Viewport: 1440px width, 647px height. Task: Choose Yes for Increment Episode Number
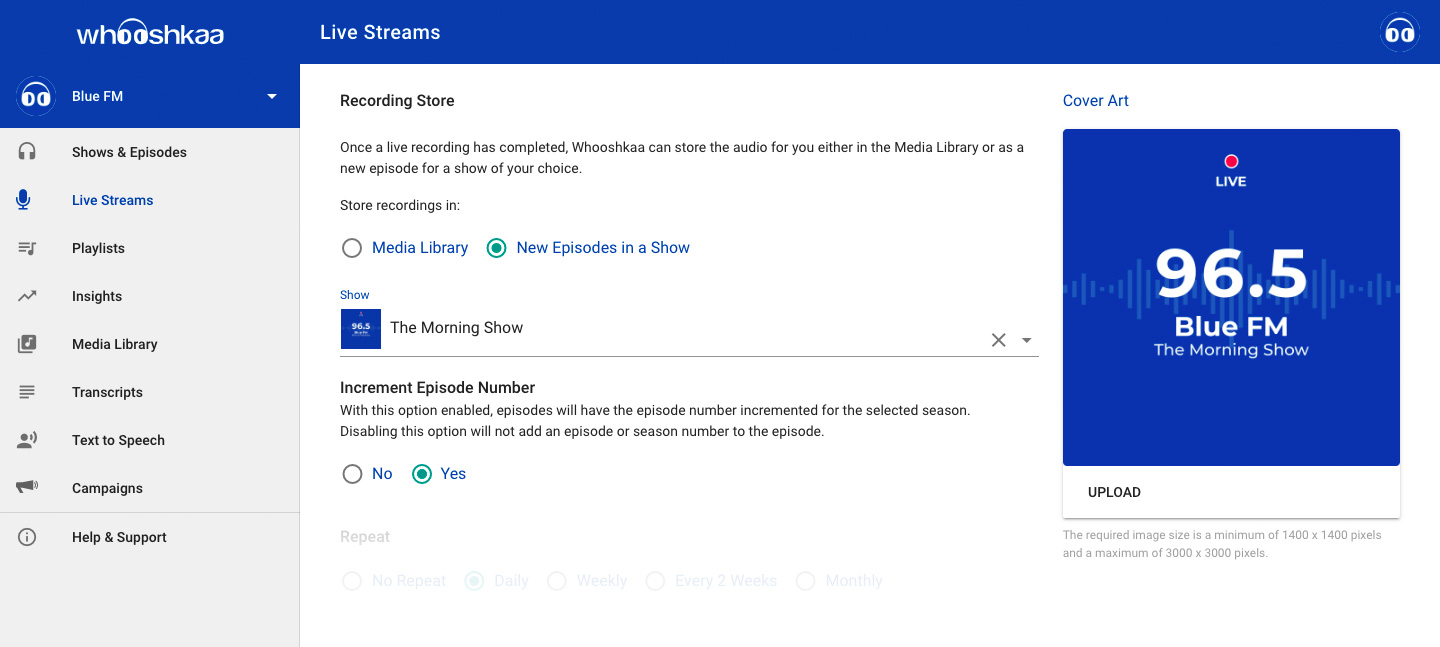tap(422, 474)
